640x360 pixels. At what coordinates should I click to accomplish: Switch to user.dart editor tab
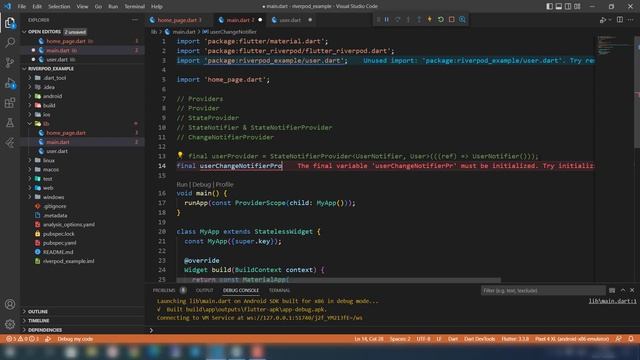coord(290,20)
